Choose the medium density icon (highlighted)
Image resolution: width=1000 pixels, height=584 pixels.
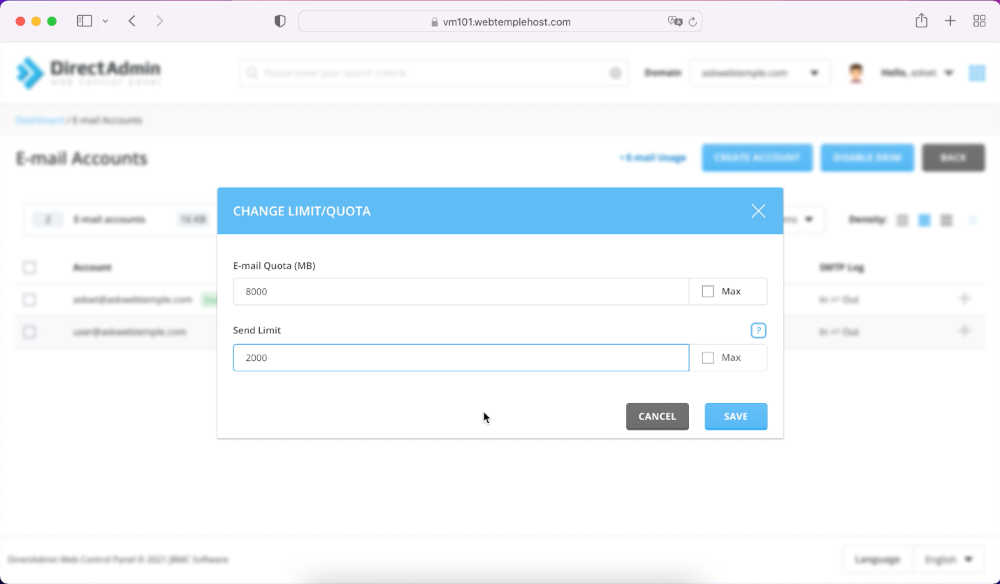pyautogui.click(x=924, y=220)
